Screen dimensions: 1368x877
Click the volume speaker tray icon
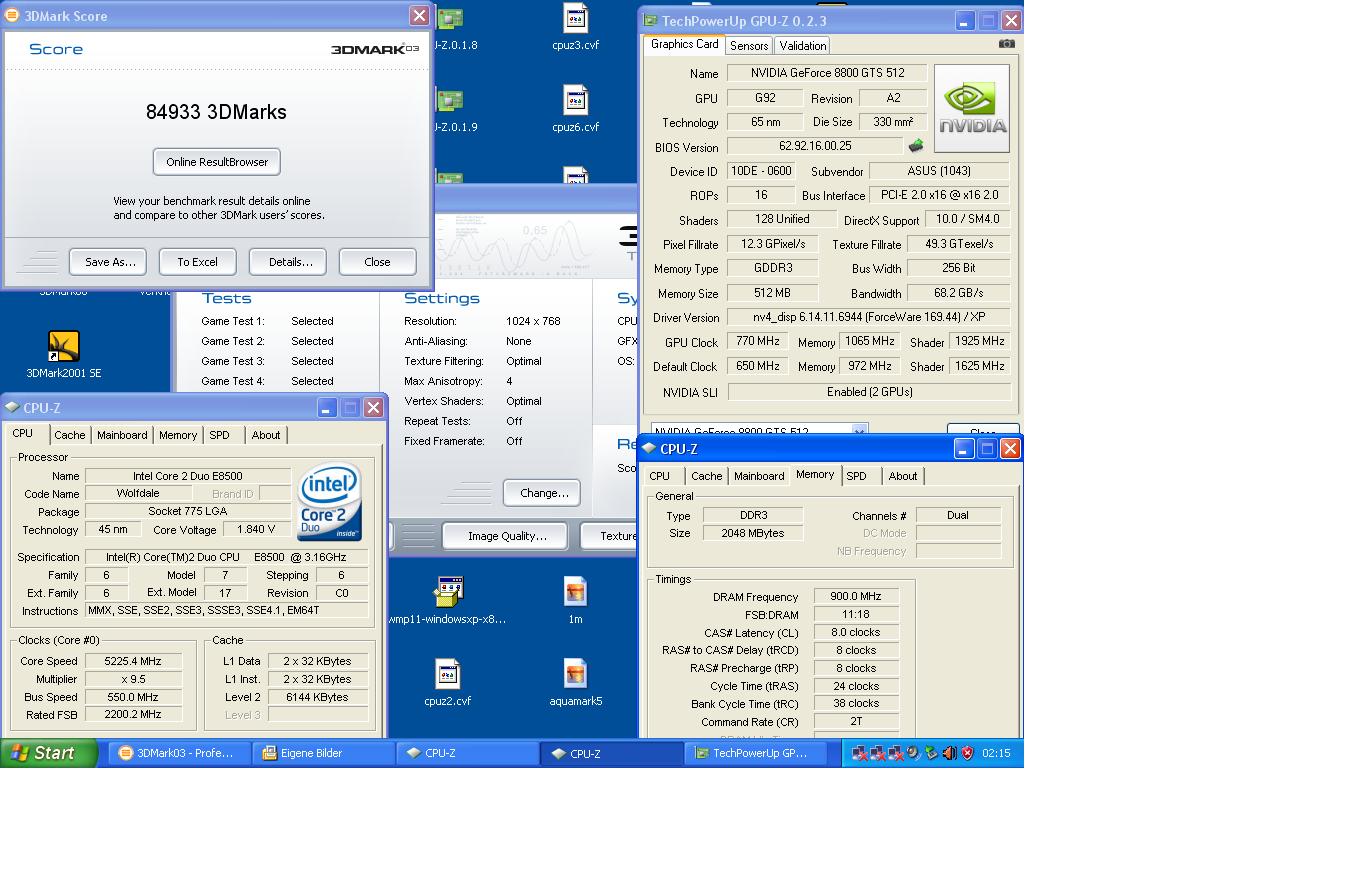[x=949, y=753]
